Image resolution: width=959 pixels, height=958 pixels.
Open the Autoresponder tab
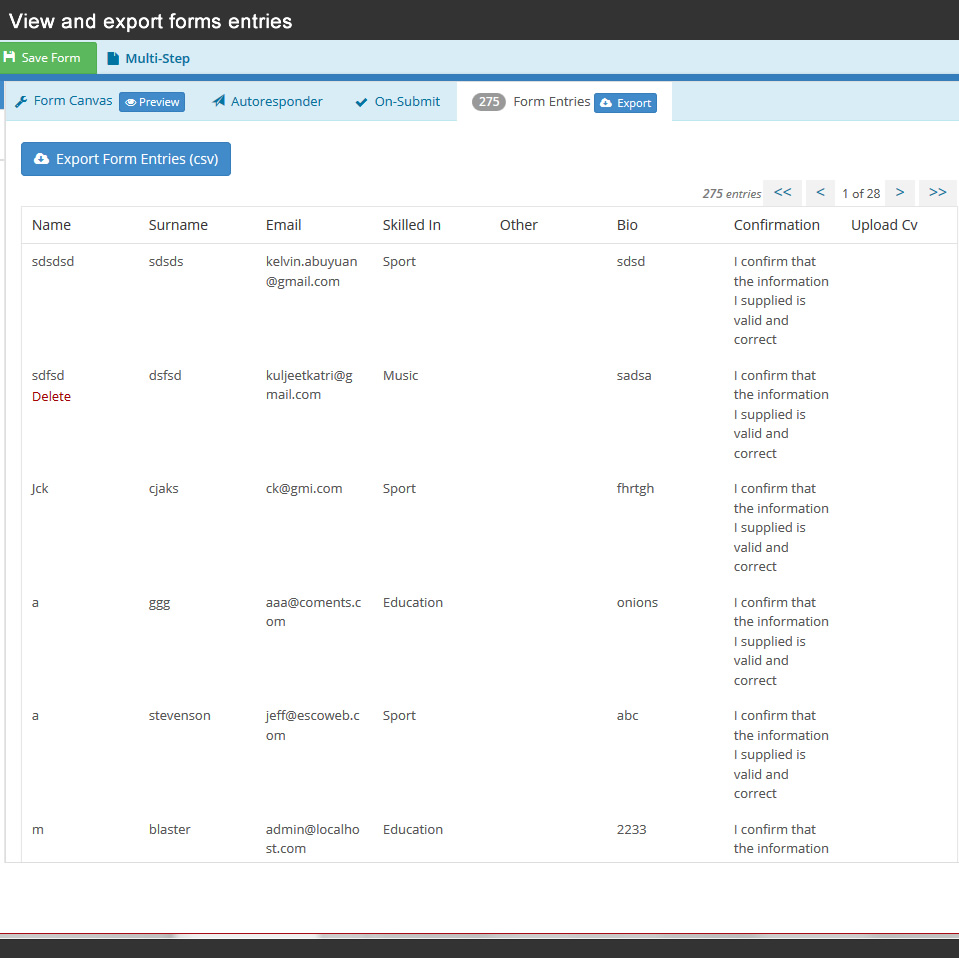[x=267, y=102]
